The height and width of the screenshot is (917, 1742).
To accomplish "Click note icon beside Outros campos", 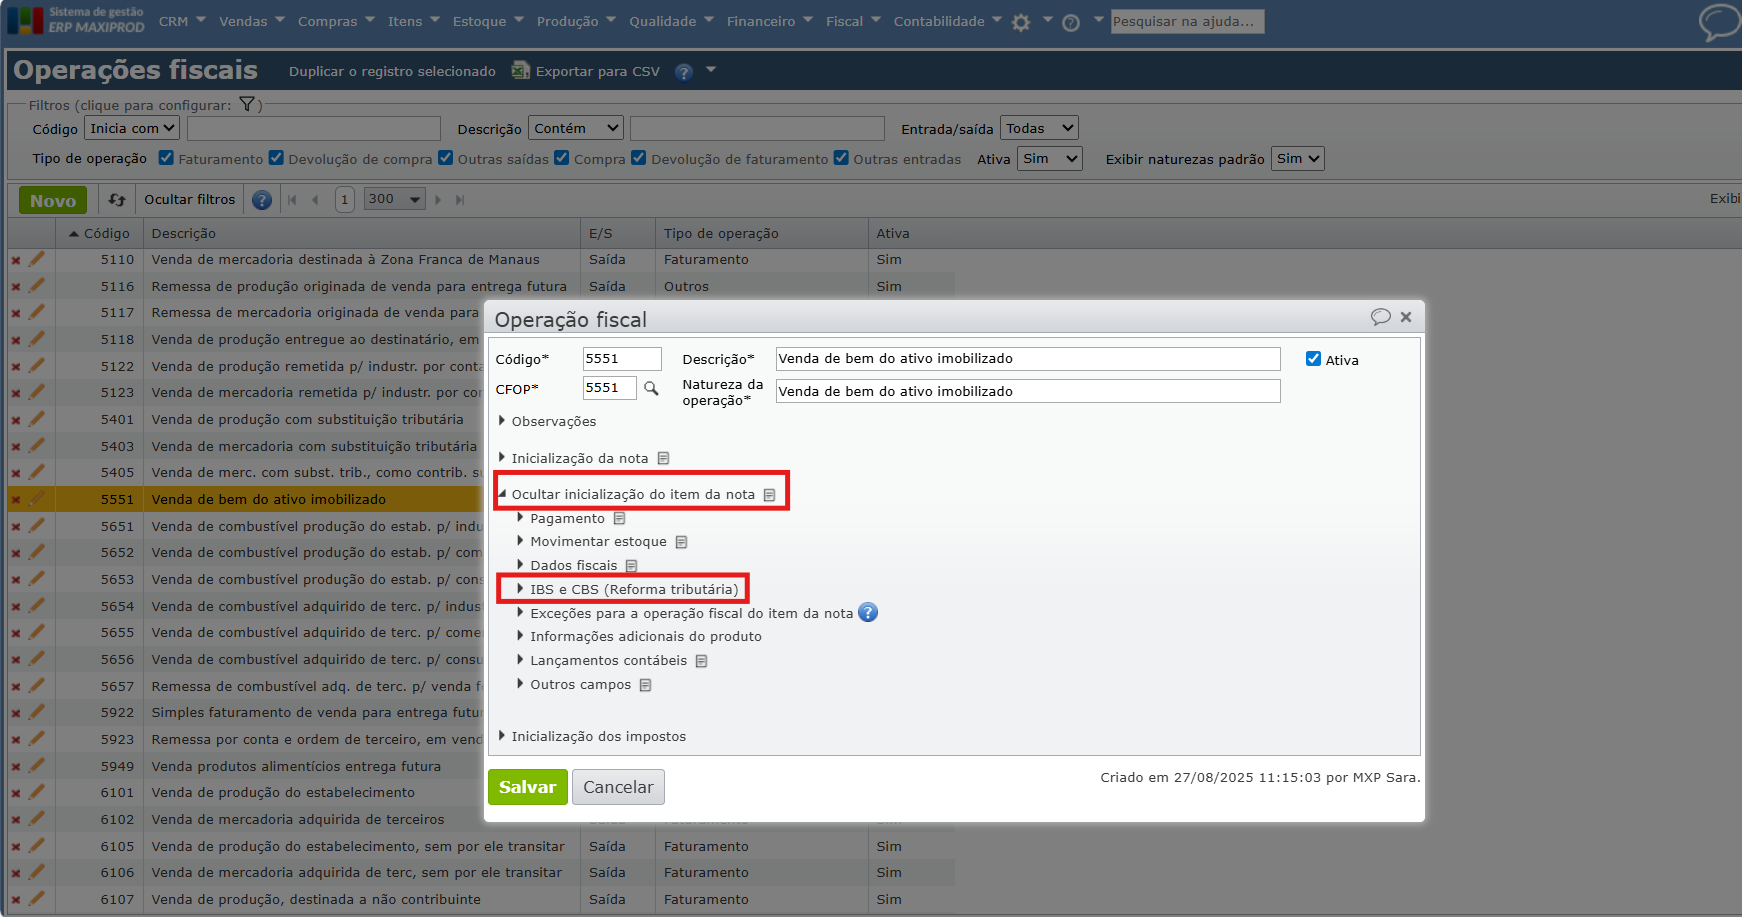I will point(646,685).
